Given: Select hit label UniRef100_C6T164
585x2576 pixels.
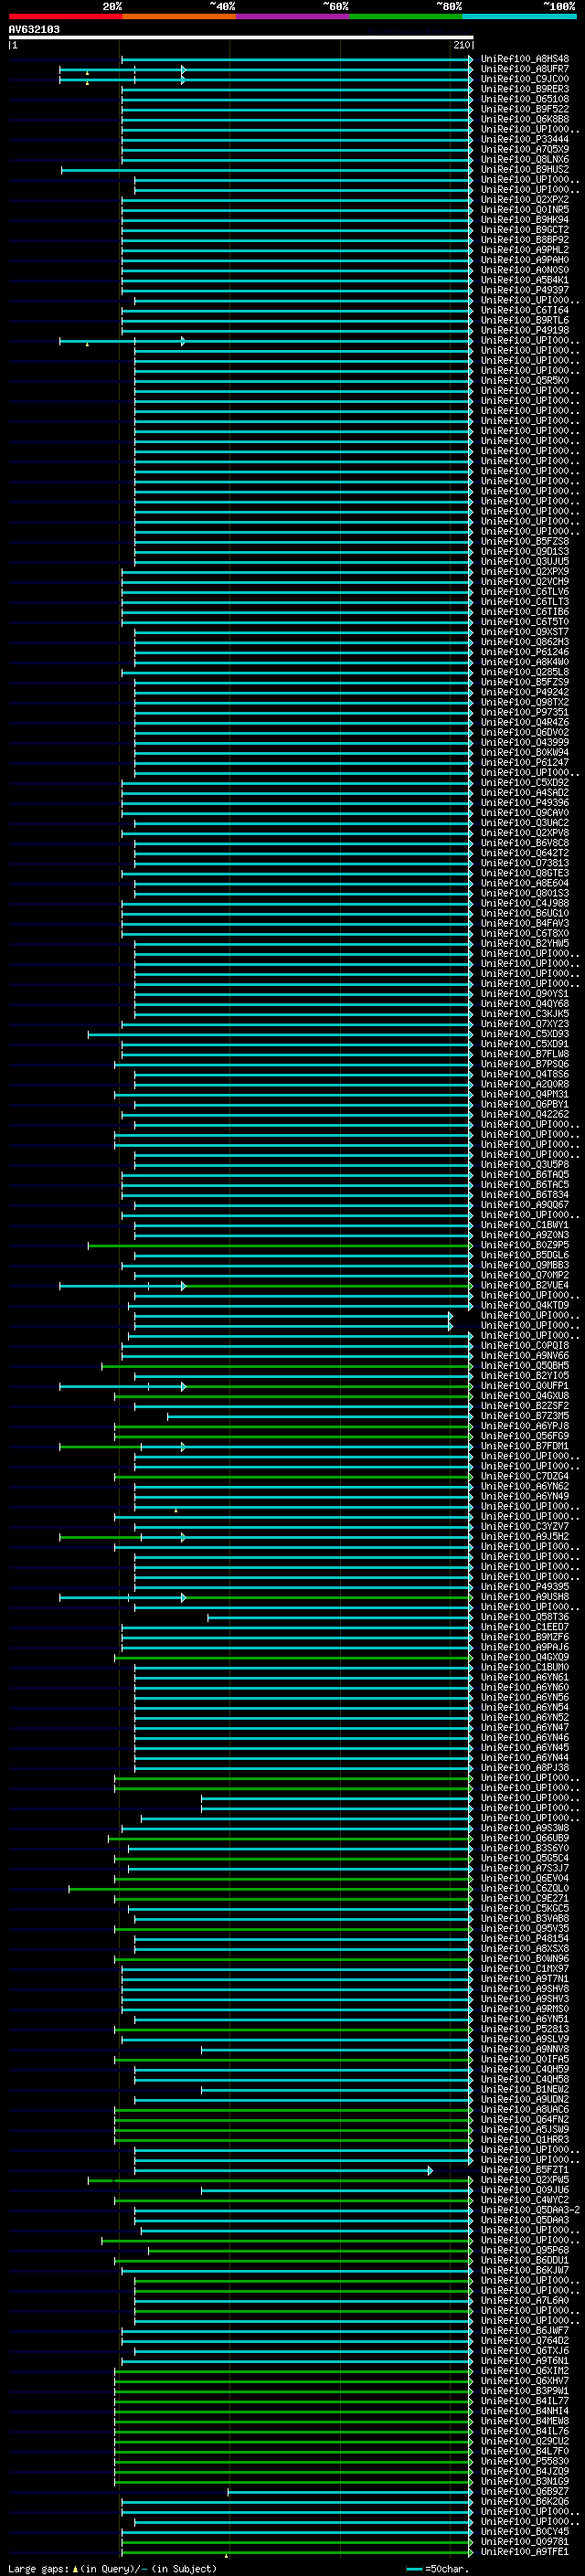Looking at the screenshot, I should pyautogui.click(x=525, y=310).
